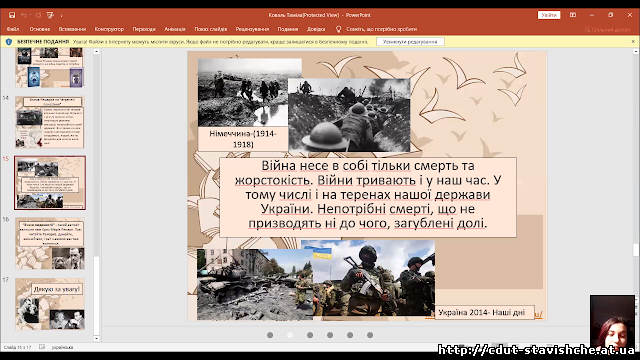640x360 pixels.
Task: Click the Увійти sign-in button
Action: 549,15
